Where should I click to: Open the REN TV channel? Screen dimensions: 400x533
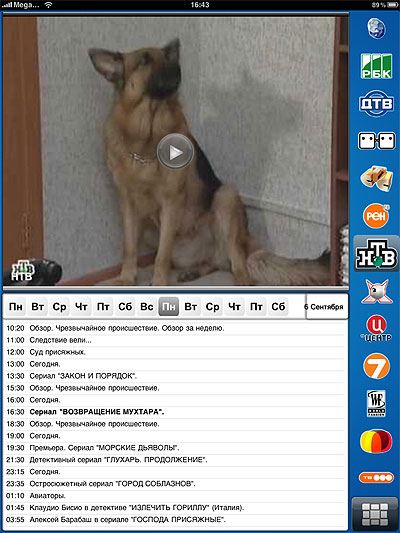[x=376, y=216]
